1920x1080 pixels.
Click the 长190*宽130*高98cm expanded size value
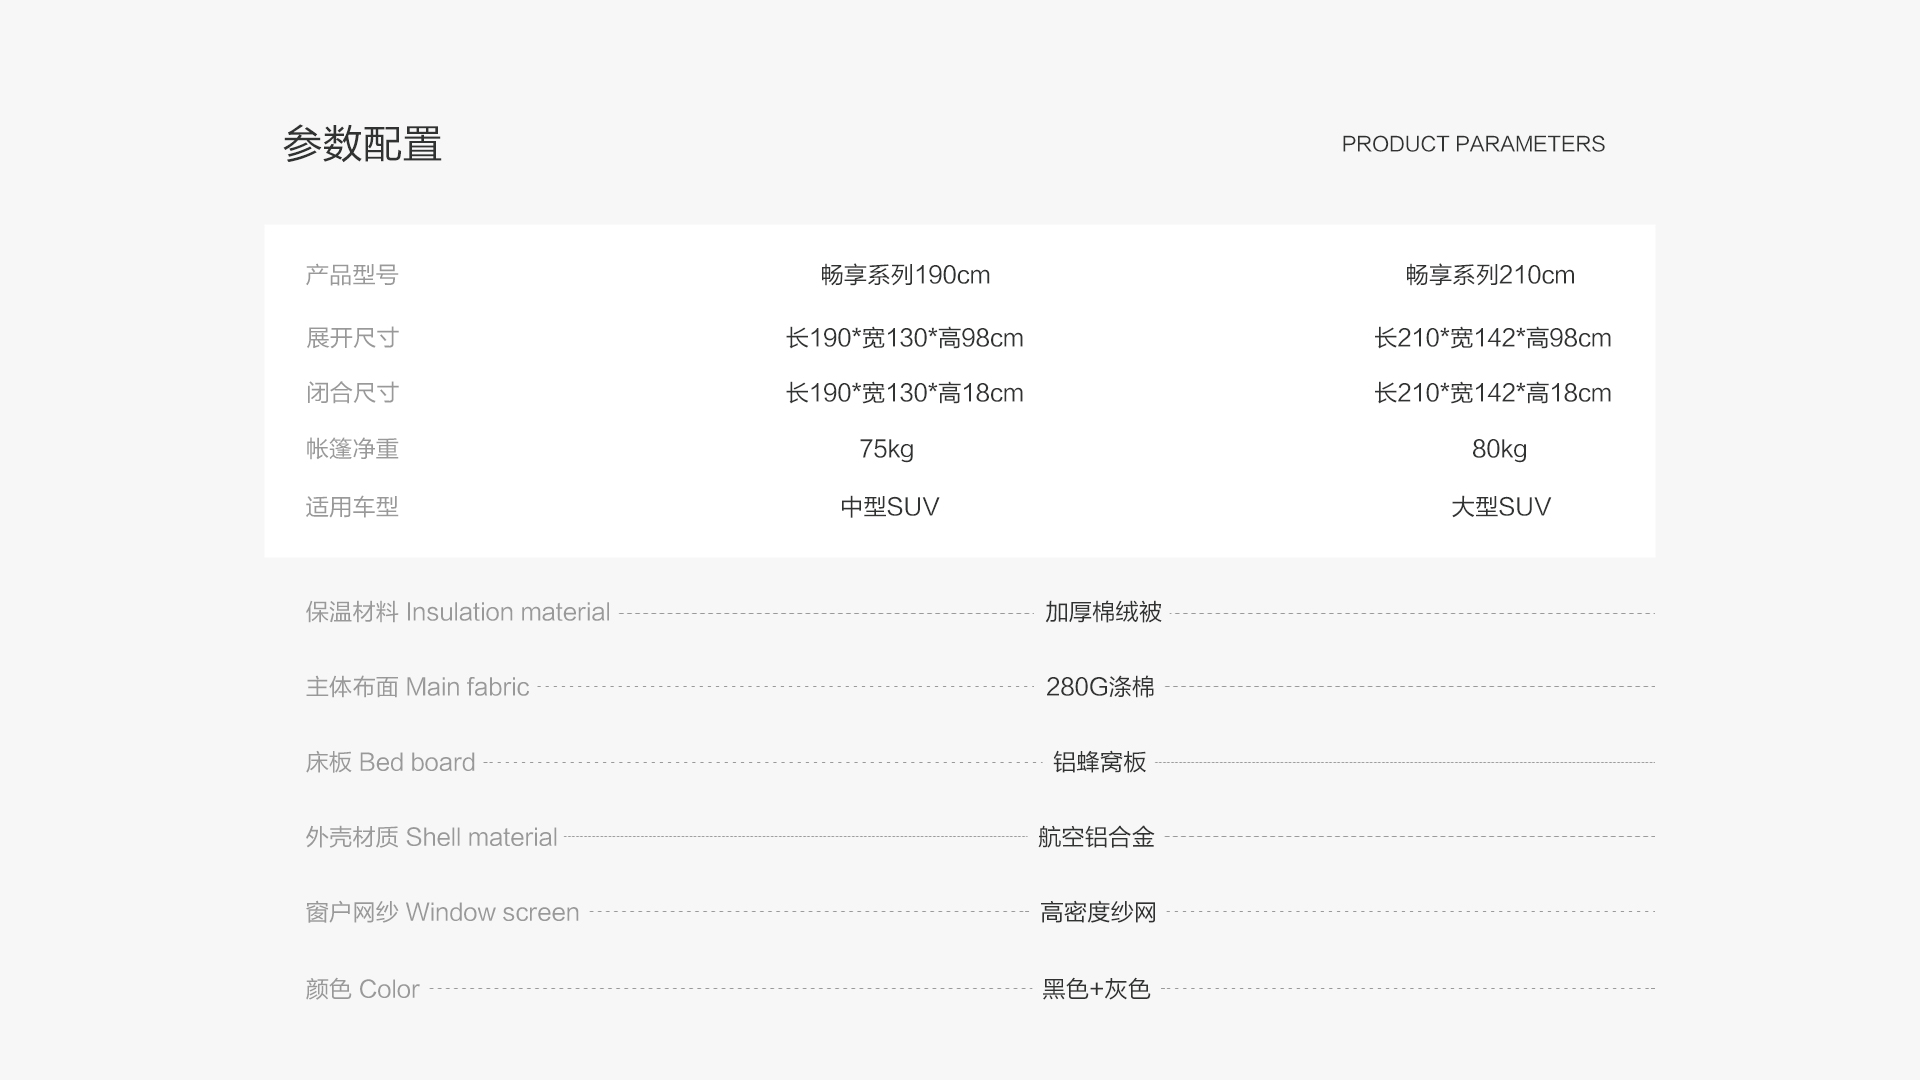(904, 338)
